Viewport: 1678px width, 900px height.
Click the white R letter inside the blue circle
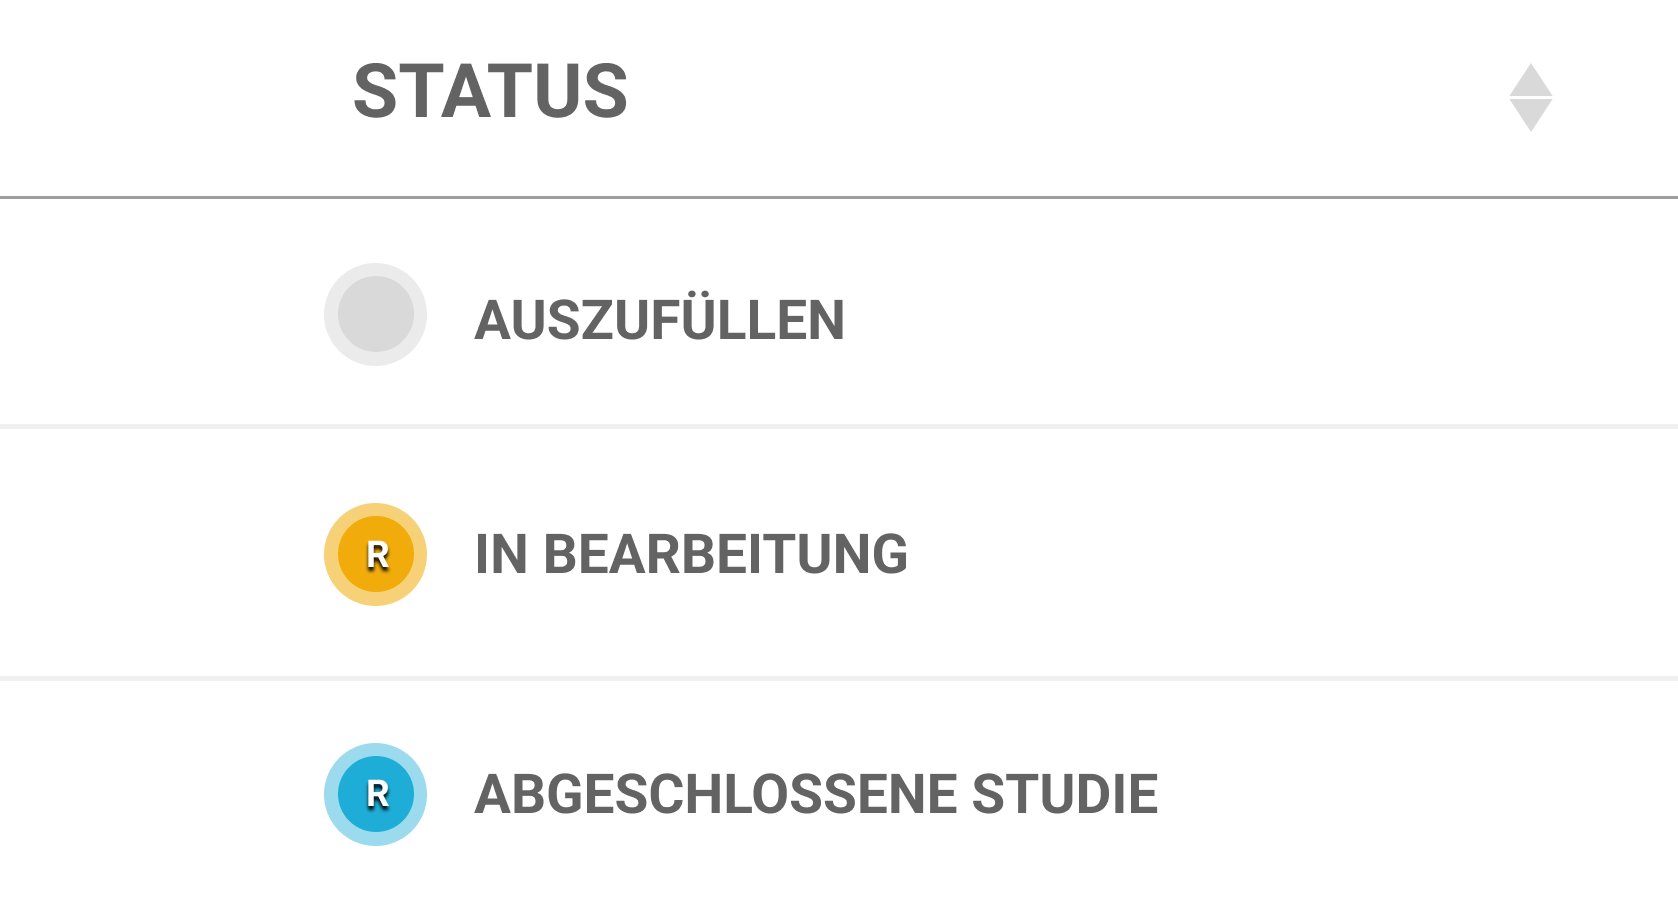[377, 794]
